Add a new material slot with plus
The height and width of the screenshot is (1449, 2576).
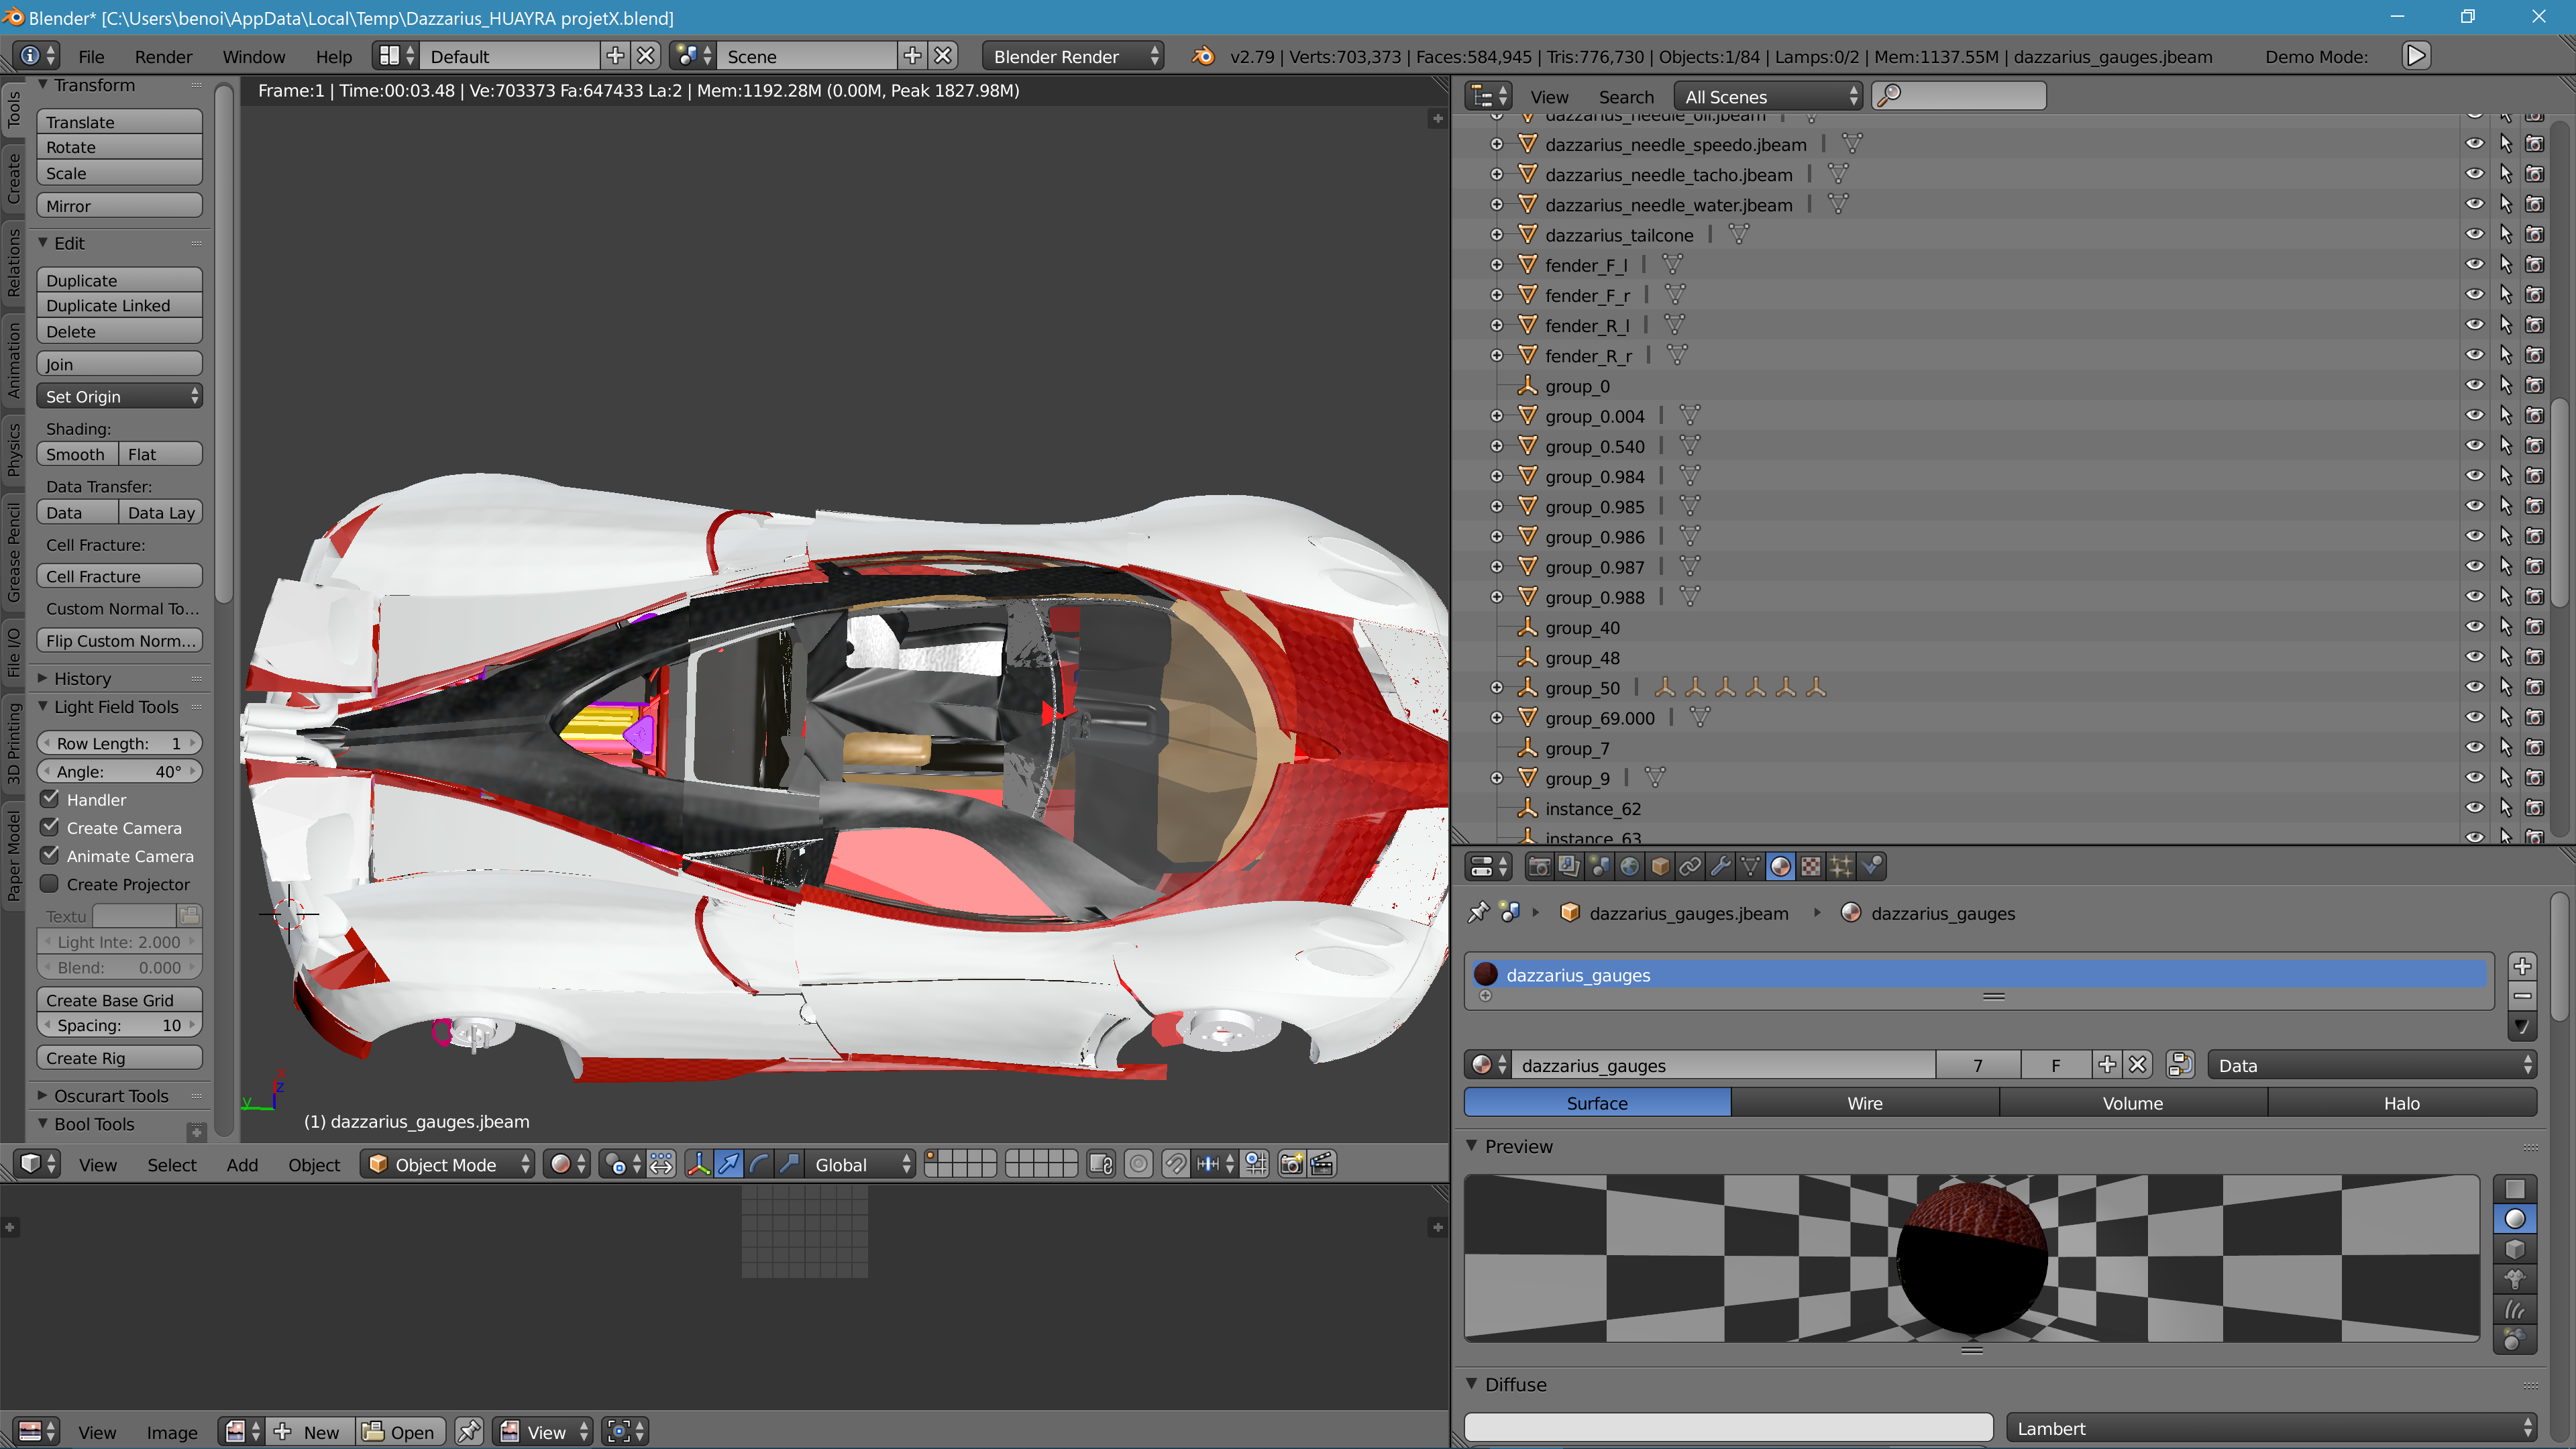[x=2522, y=966]
